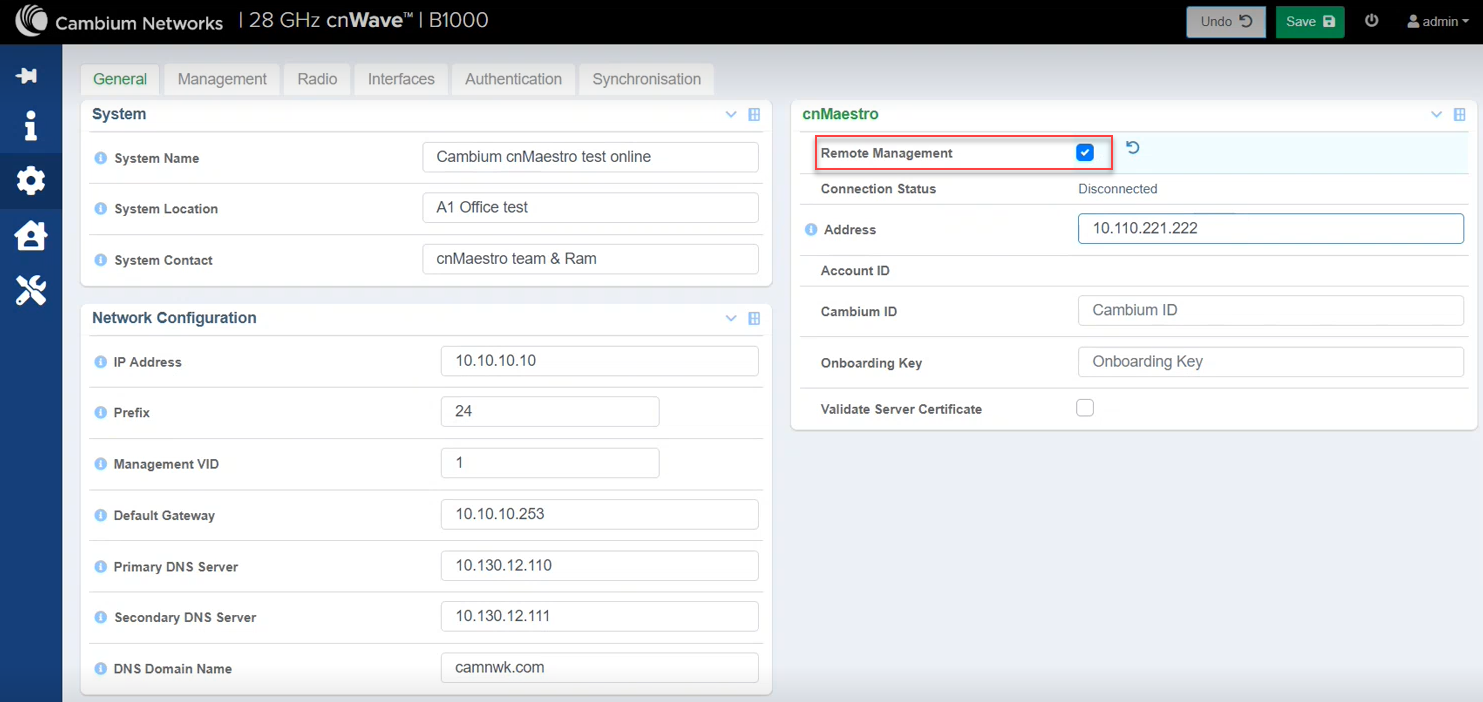The image size is (1483, 702).
Task: Collapse the cnMaestro panel chevron
Action: pyautogui.click(x=1436, y=115)
